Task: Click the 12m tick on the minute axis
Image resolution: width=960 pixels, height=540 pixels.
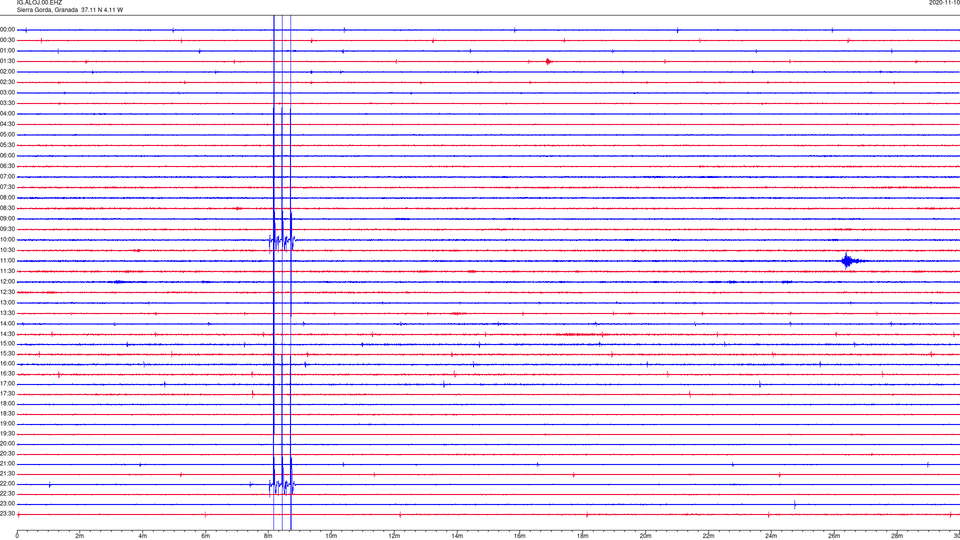Action: point(394,536)
